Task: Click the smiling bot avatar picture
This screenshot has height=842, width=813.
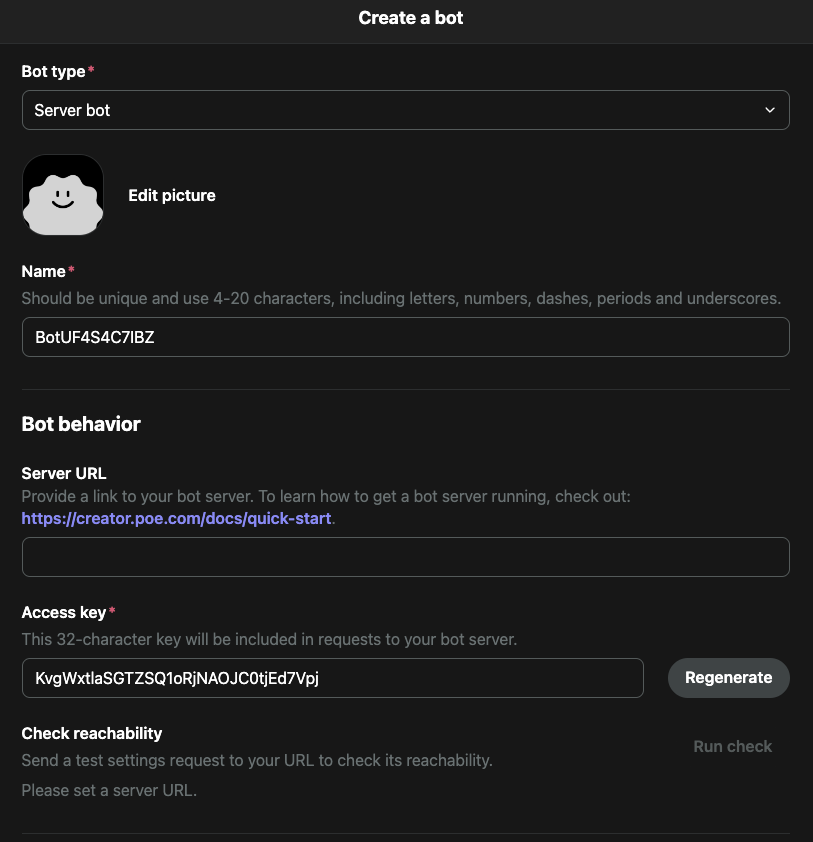Action: [63, 195]
